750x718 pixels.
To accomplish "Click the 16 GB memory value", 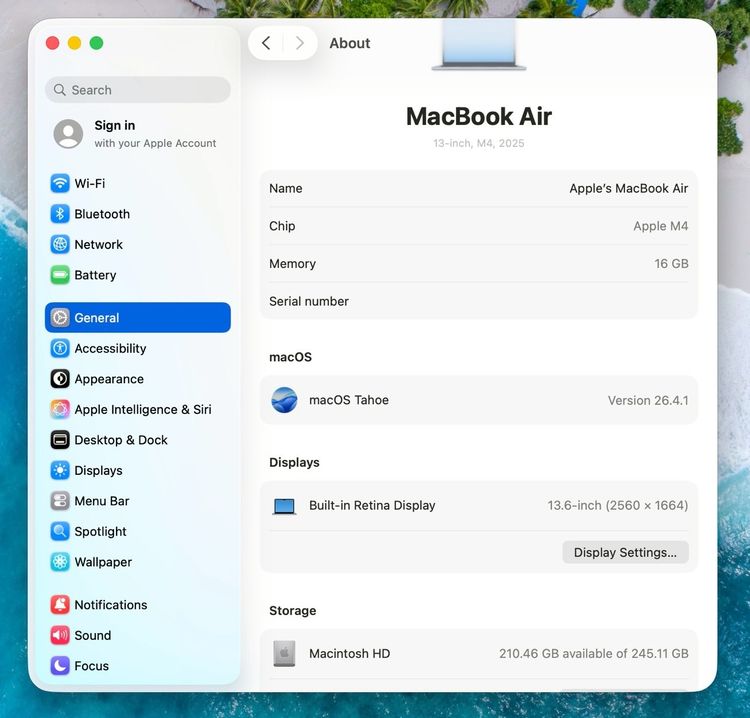I will 671,264.
